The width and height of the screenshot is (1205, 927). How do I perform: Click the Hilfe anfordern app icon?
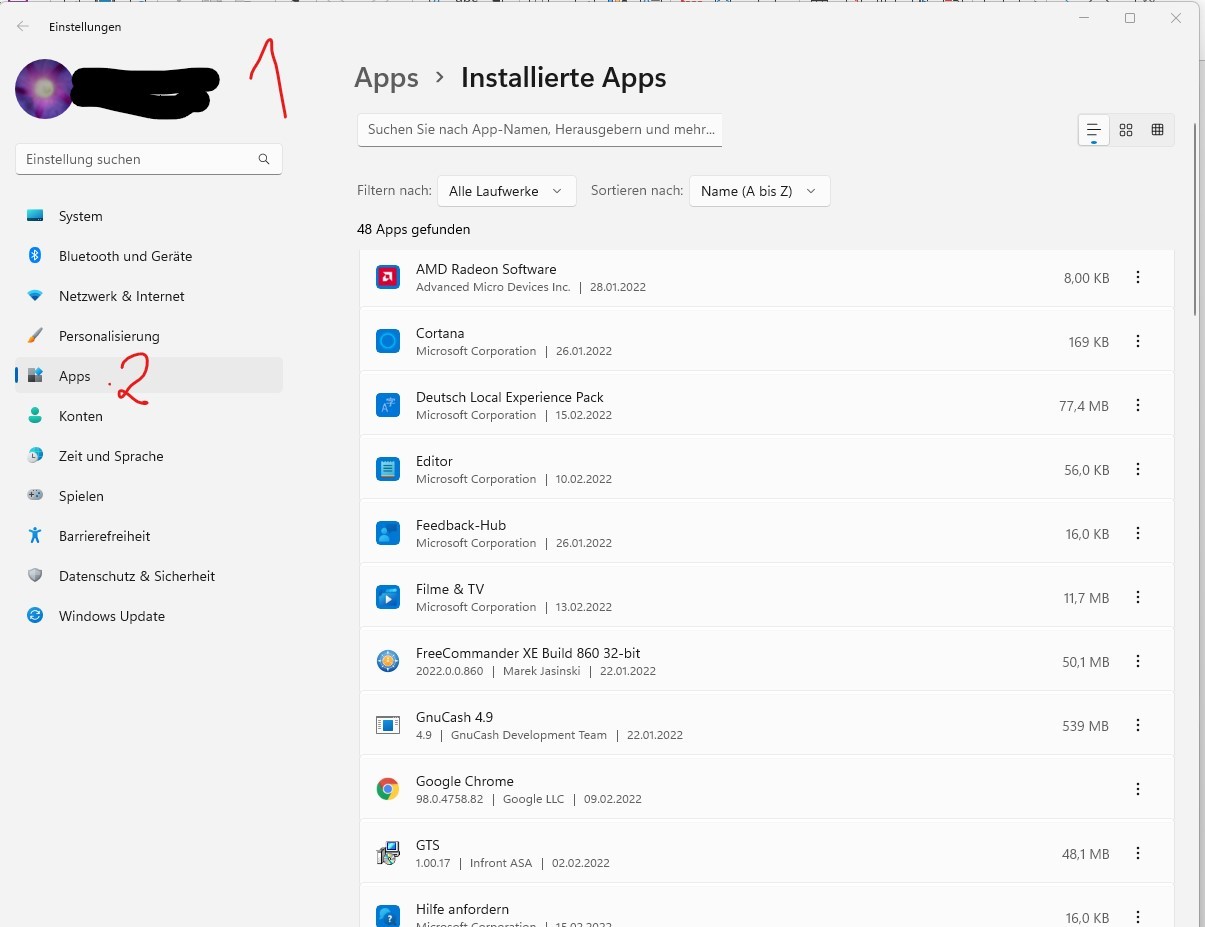tap(388, 916)
